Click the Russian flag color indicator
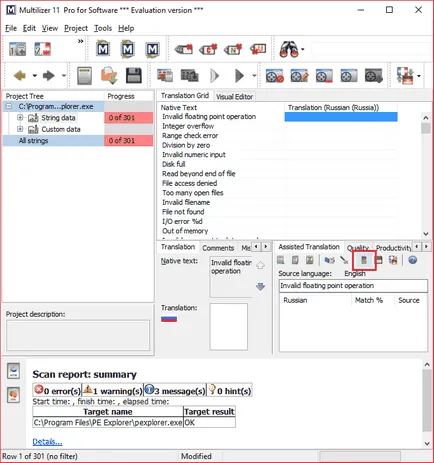Screen dimensions: 434x463 pyautogui.click(x=169, y=319)
